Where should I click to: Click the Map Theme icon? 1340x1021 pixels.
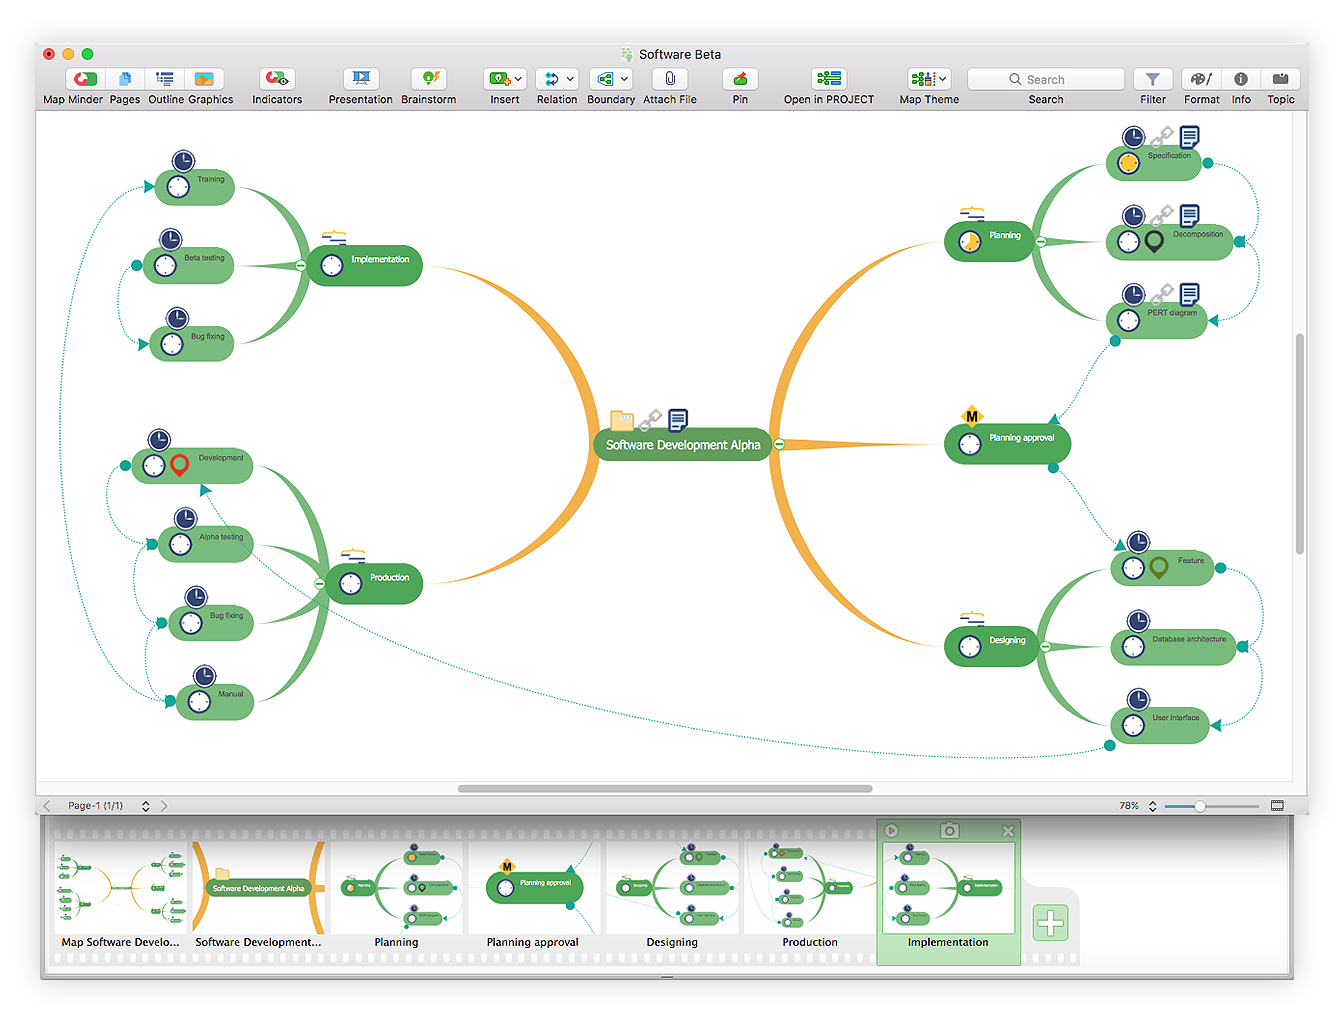click(922, 79)
